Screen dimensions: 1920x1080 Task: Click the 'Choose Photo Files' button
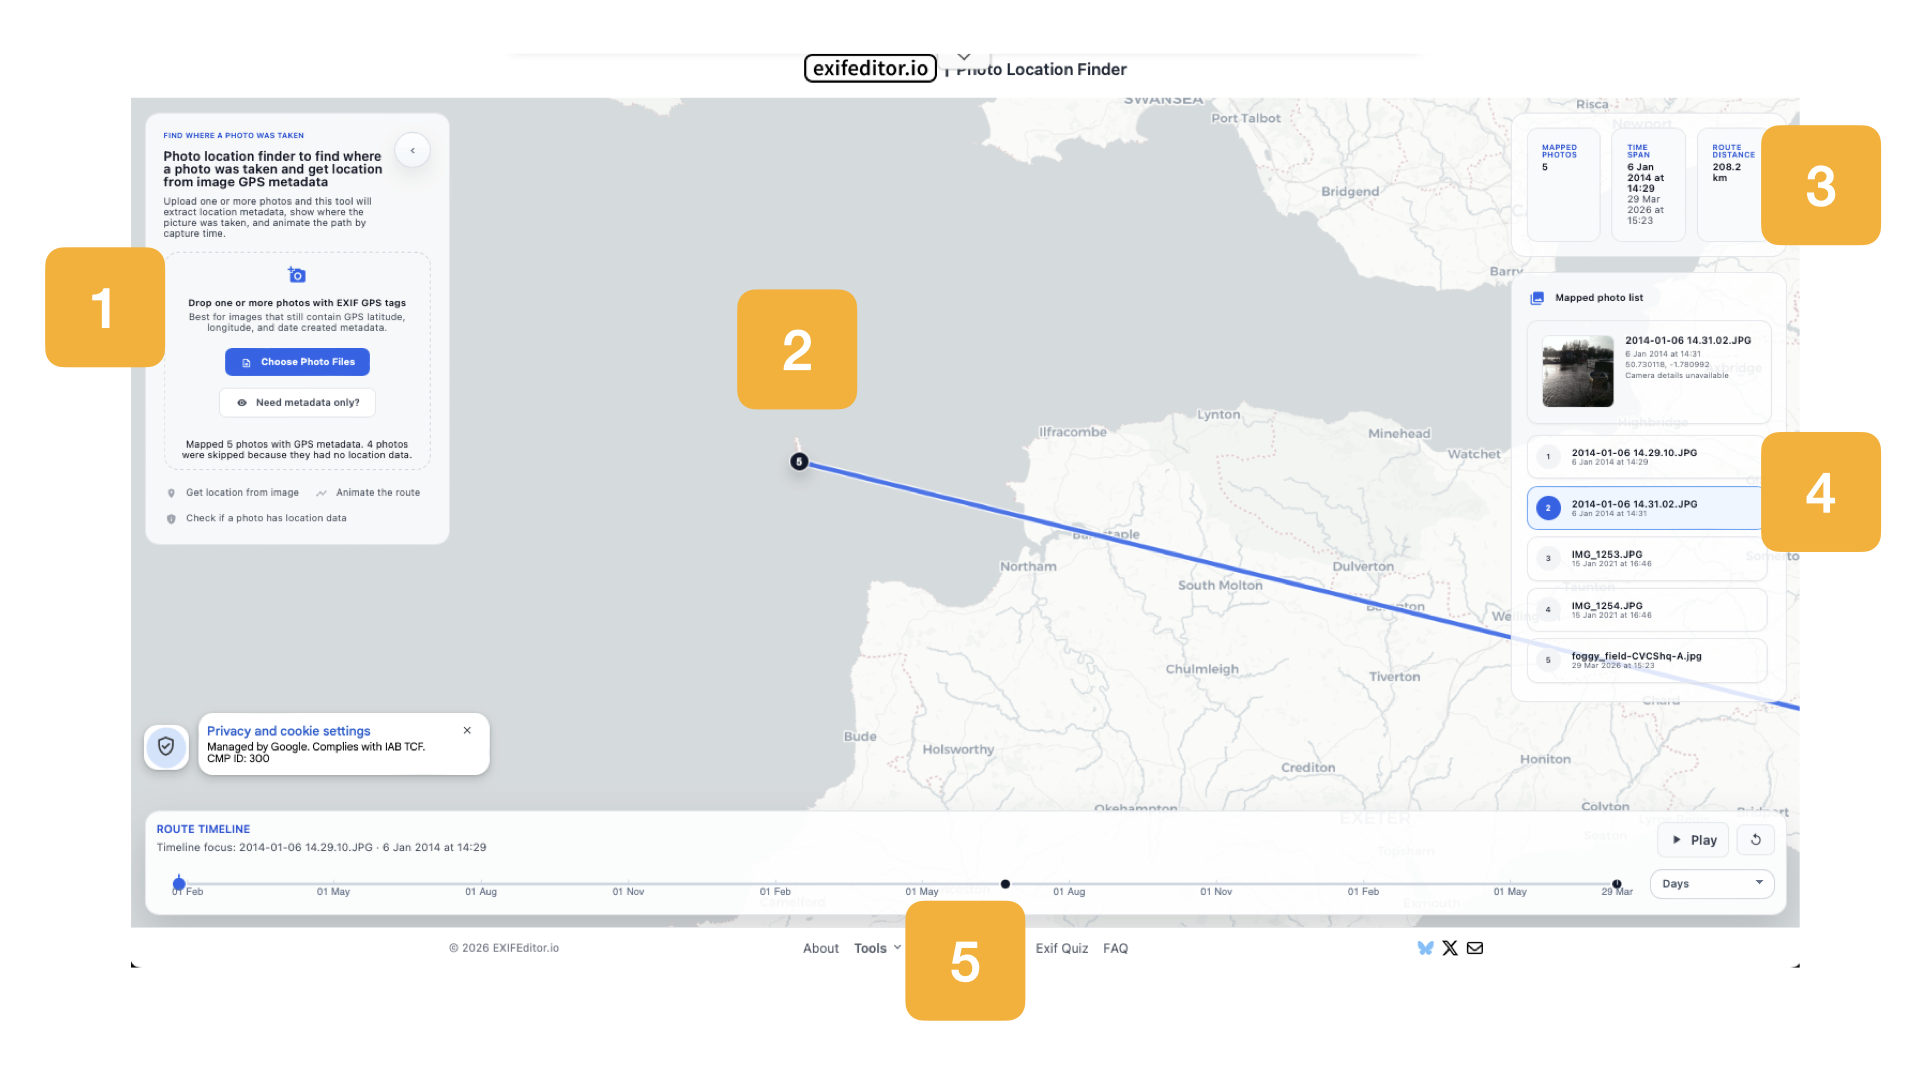click(297, 361)
